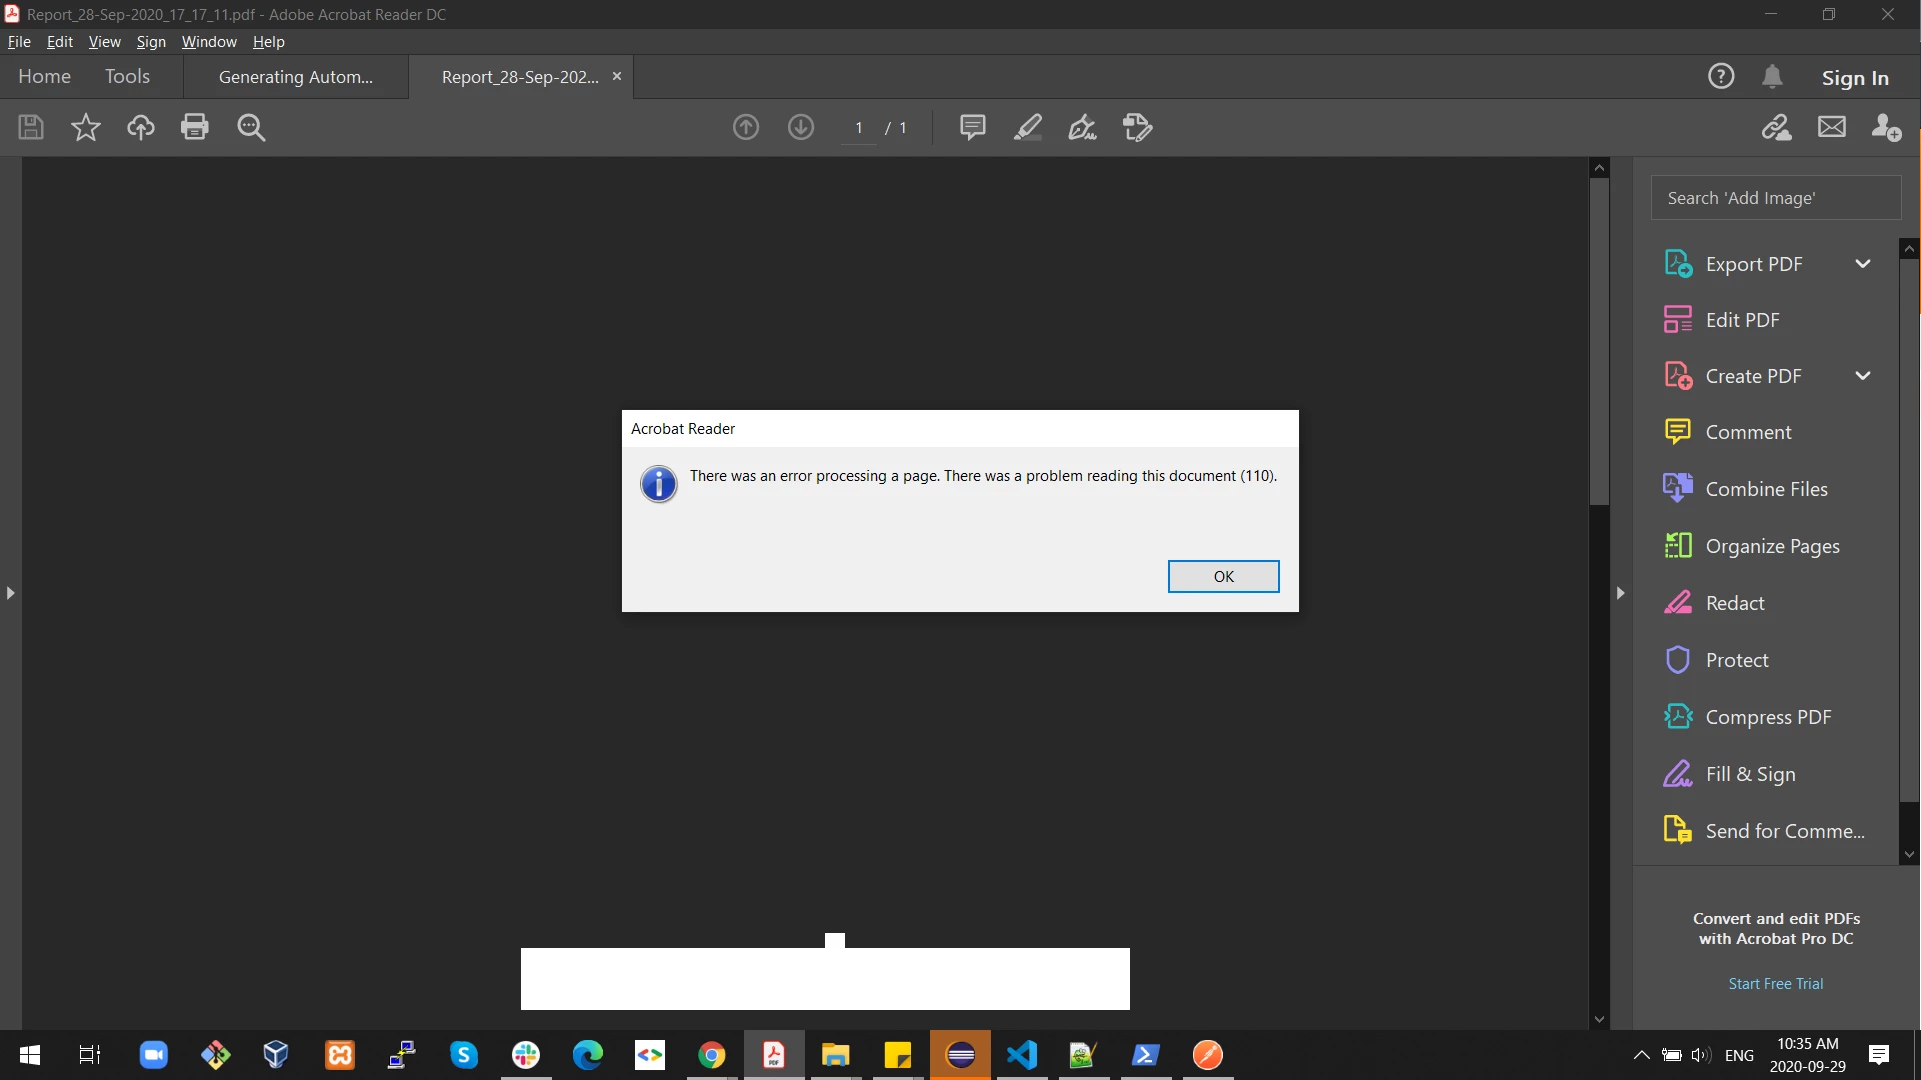Click the upload to cloud icon
Viewport: 1921px width, 1080px height.
pos(141,127)
